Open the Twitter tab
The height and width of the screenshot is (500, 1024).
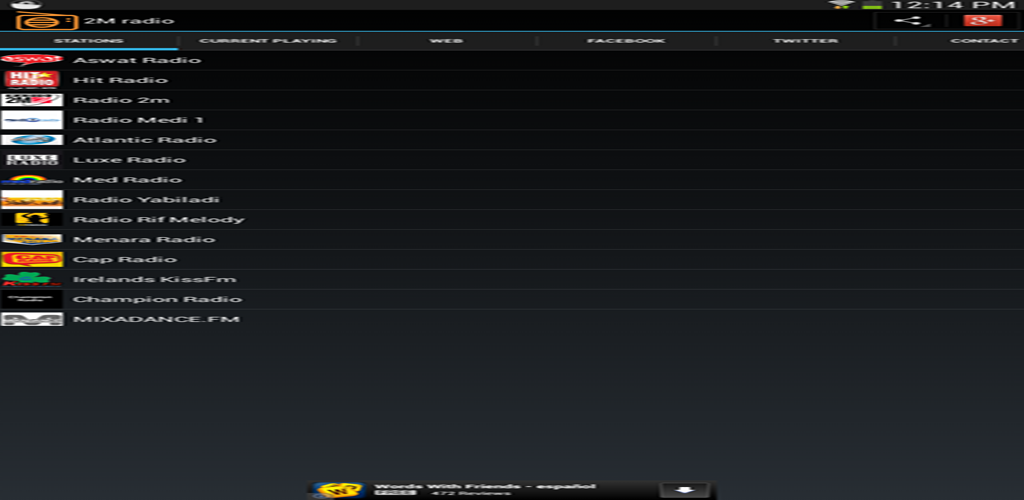click(x=806, y=40)
